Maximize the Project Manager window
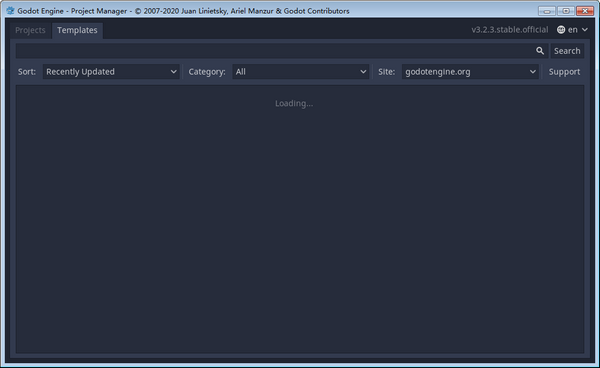Image resolution: width=600 pixels, height=368 pixels. (x=566, y=11)
